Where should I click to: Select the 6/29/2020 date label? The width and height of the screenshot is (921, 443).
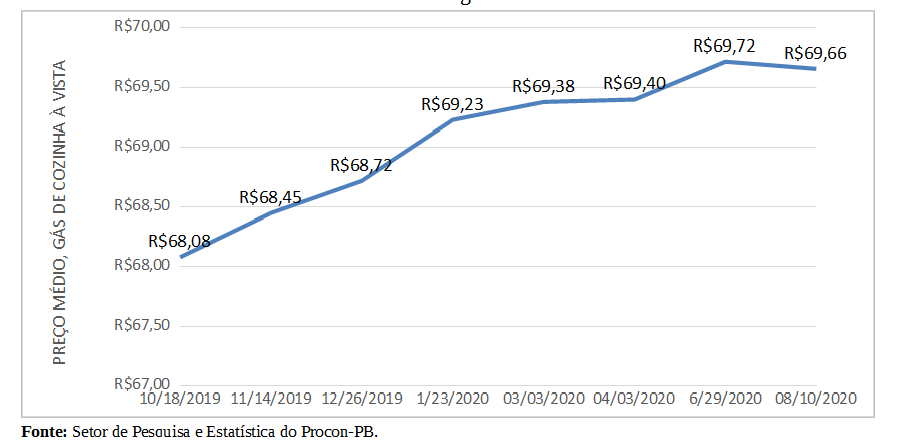[725, 398]
